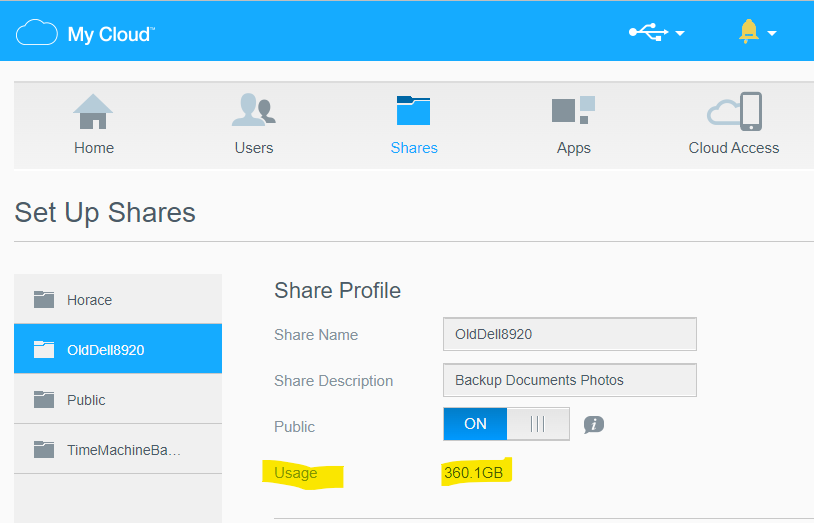The image size is (814, 523).
Task: Click the Public share folder icon
Action: tap(44, 399)
